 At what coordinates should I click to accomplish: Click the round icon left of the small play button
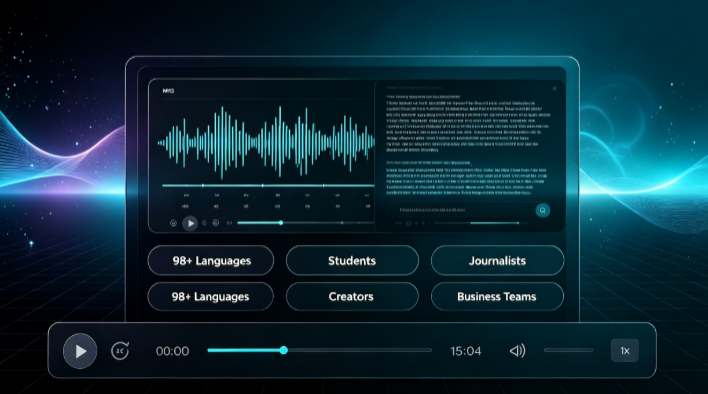click(173, 223)
